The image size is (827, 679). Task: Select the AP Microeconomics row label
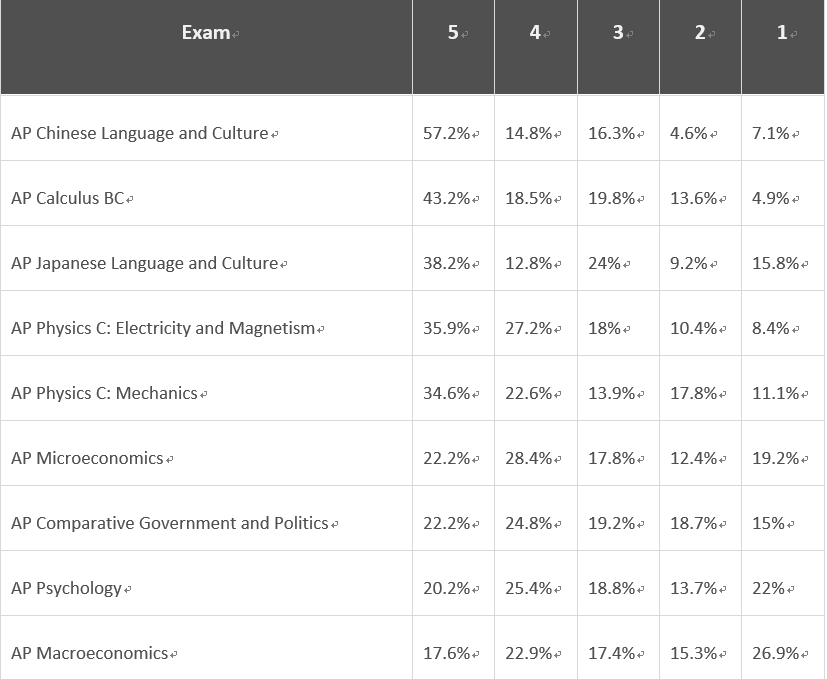[87, 458]
